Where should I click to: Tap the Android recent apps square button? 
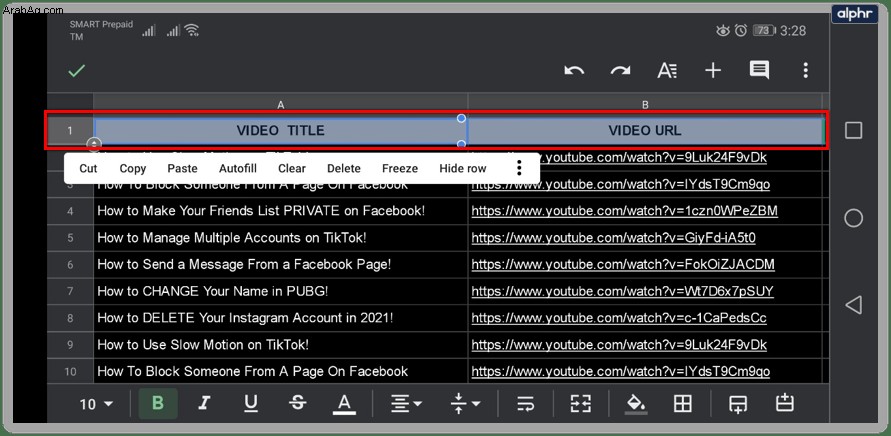click(x=853, y=131)
